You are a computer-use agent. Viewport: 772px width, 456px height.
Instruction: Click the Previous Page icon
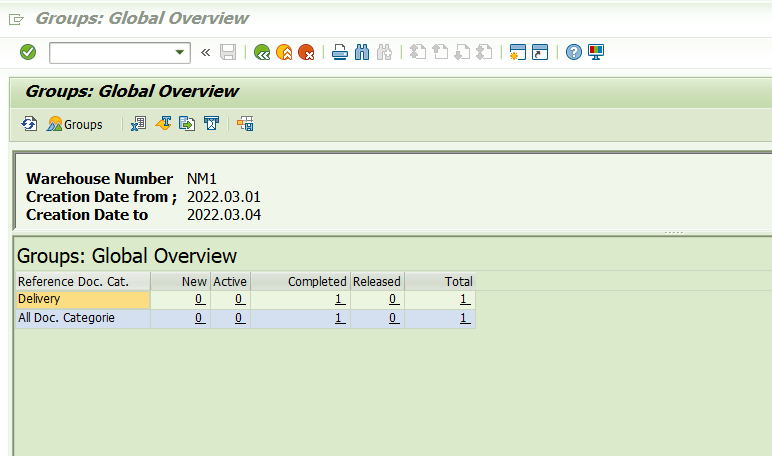point(440,52)
